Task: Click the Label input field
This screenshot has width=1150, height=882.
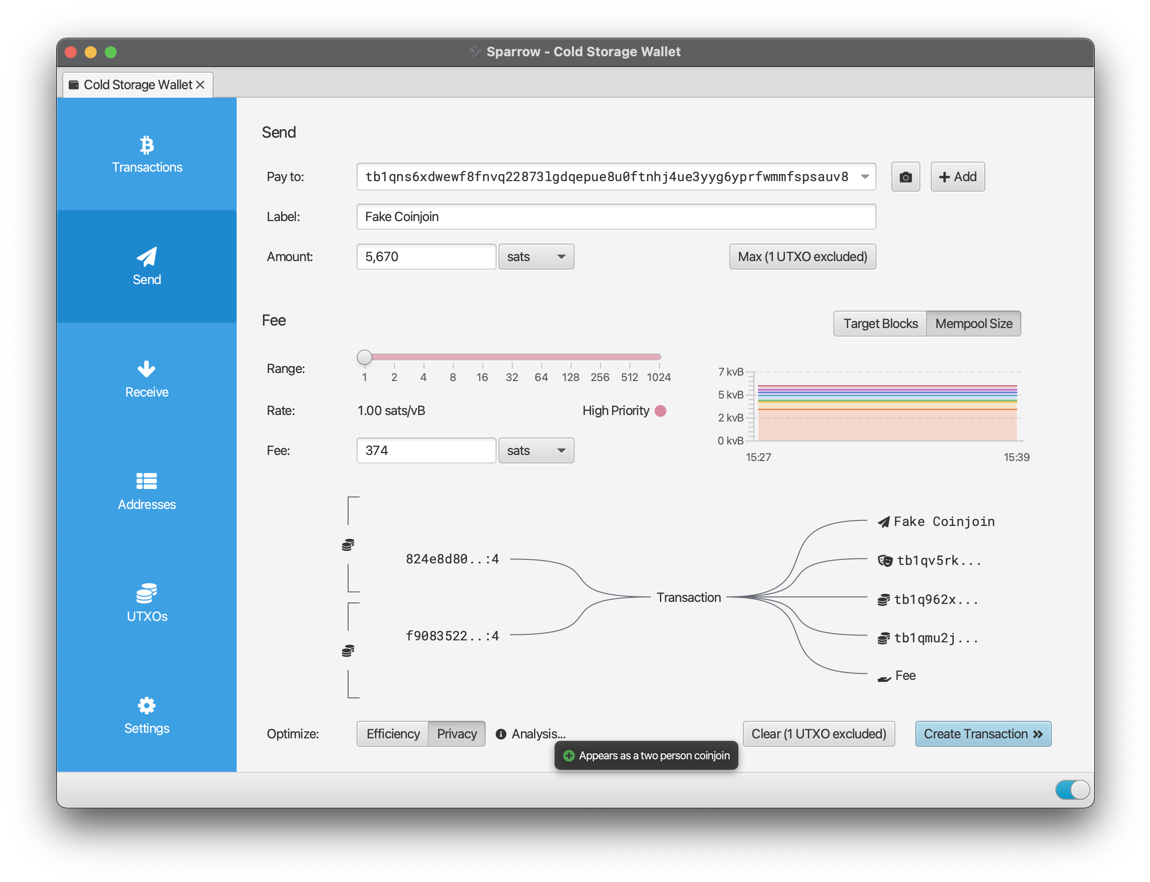Action: 616,217
